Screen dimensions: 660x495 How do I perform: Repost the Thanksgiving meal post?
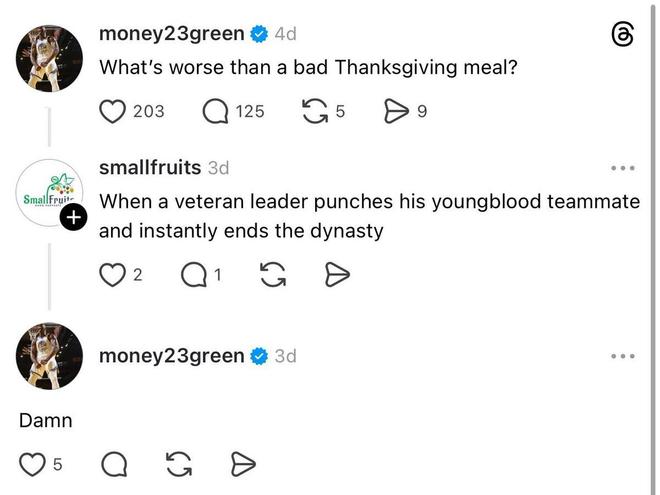click(x=314, y=111)
